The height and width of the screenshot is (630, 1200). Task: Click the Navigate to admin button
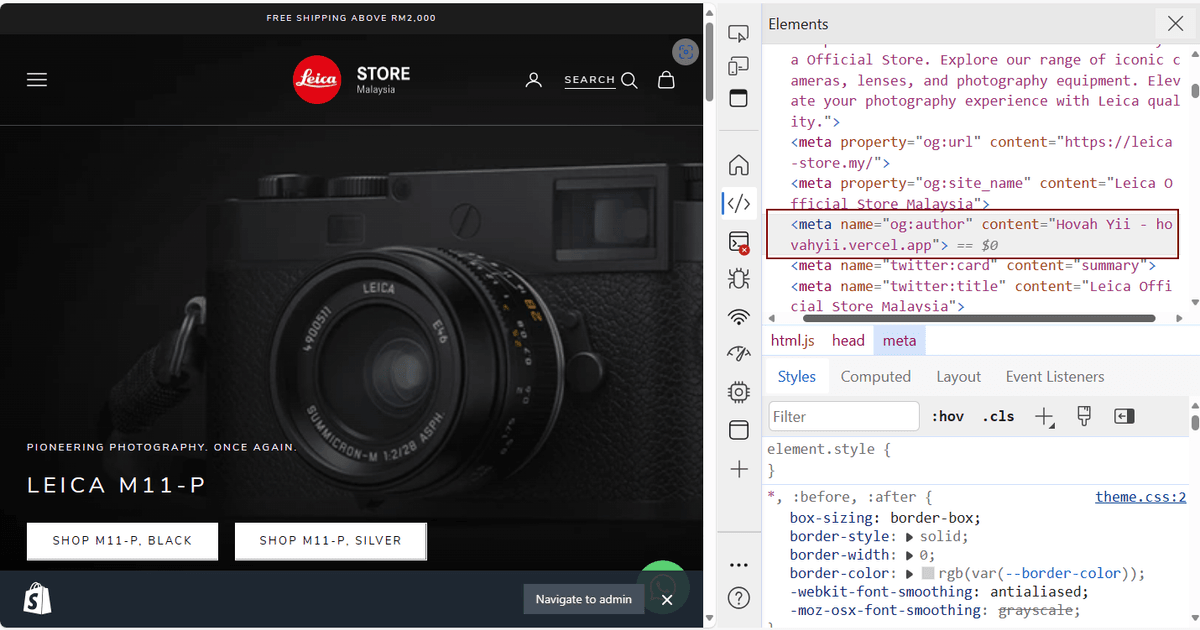pyautogui.click(x=583, y=599)
